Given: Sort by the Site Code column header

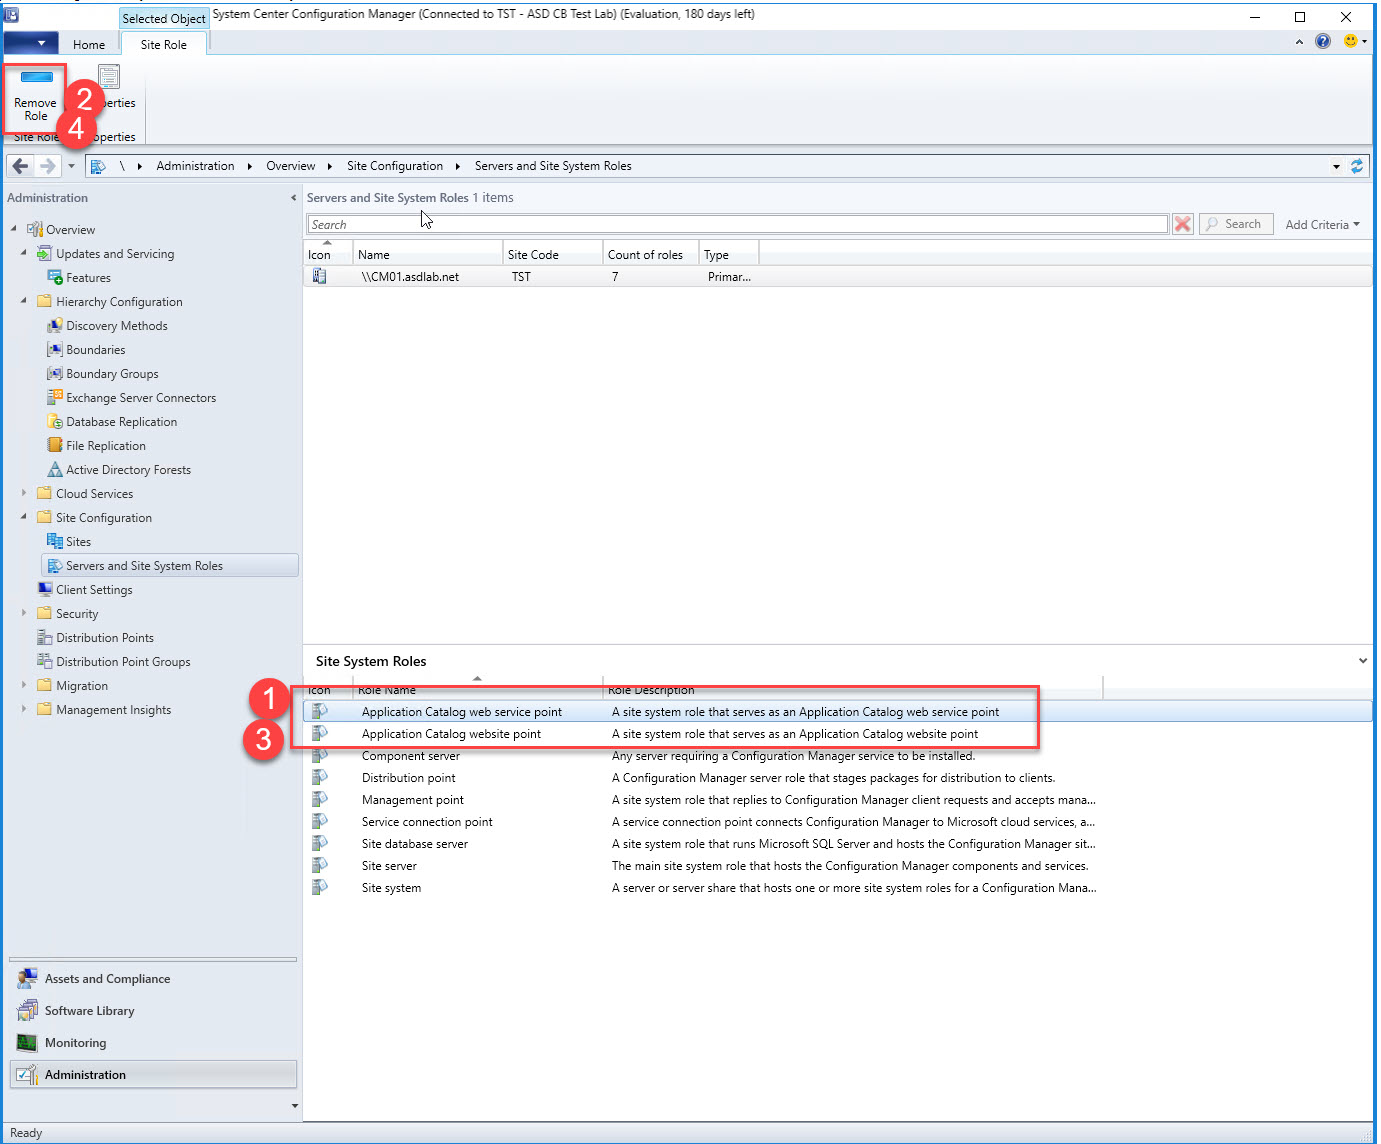Looking at the screenshot, I should click(553, 254).
